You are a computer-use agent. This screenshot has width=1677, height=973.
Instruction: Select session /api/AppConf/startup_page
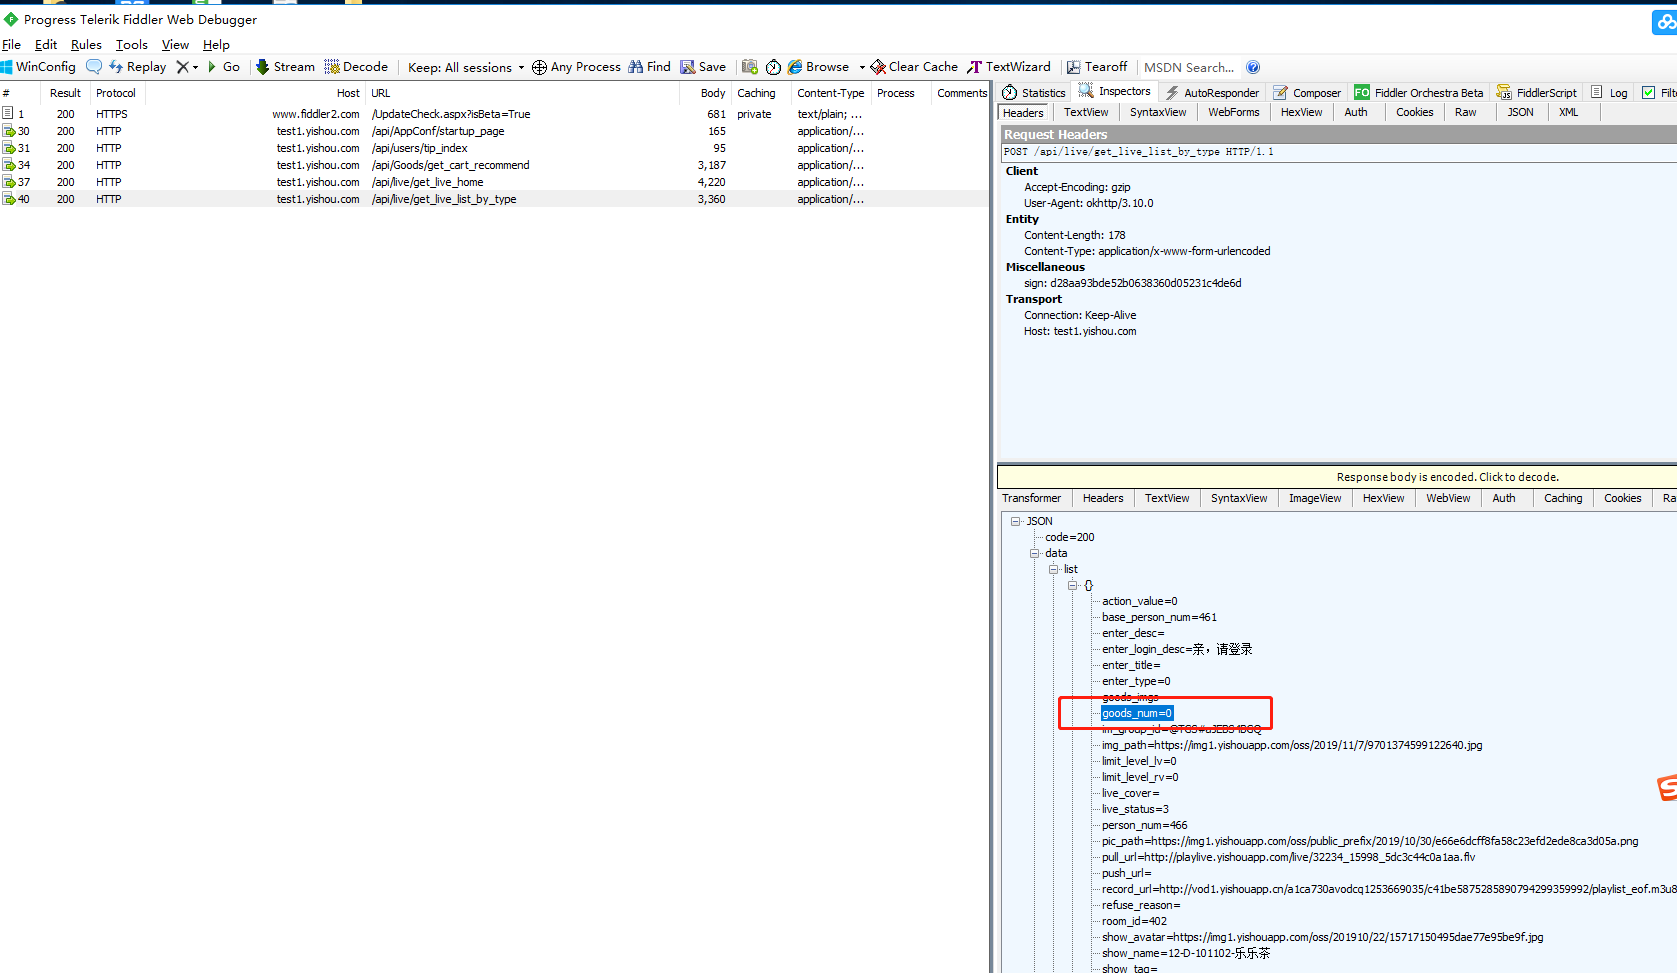tap(495, 131)
